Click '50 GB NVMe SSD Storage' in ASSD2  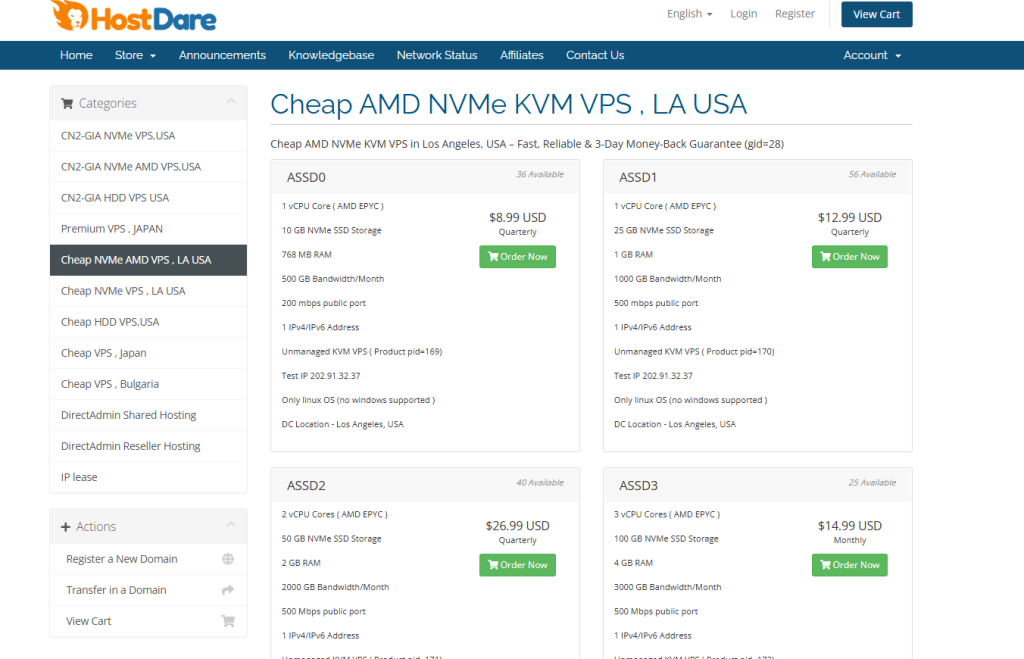point(331,539)
